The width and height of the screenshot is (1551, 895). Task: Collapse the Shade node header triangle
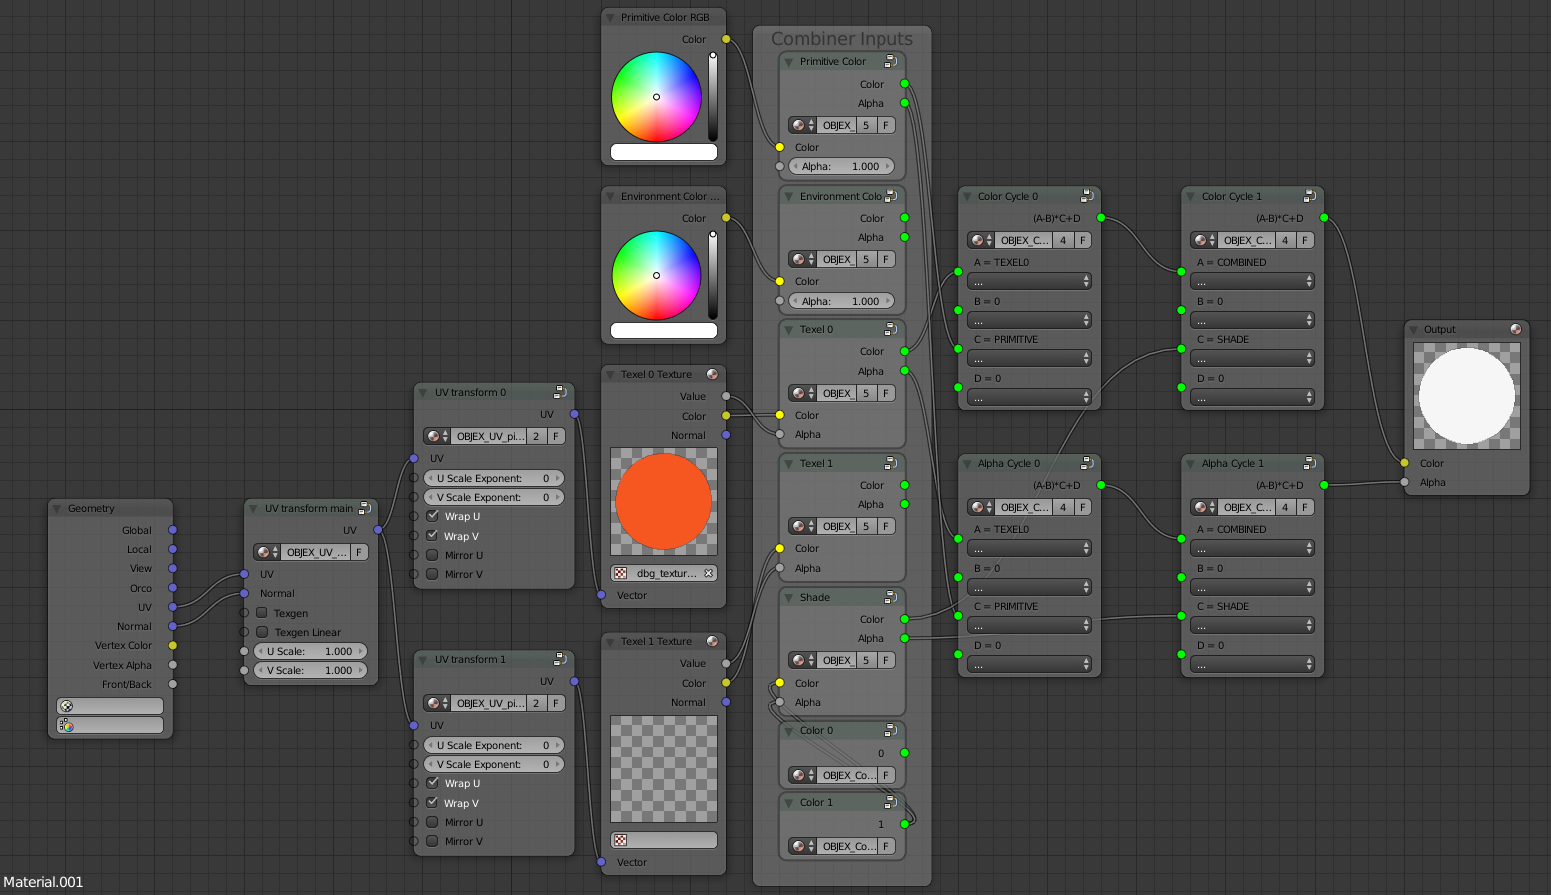click(789, 596)
